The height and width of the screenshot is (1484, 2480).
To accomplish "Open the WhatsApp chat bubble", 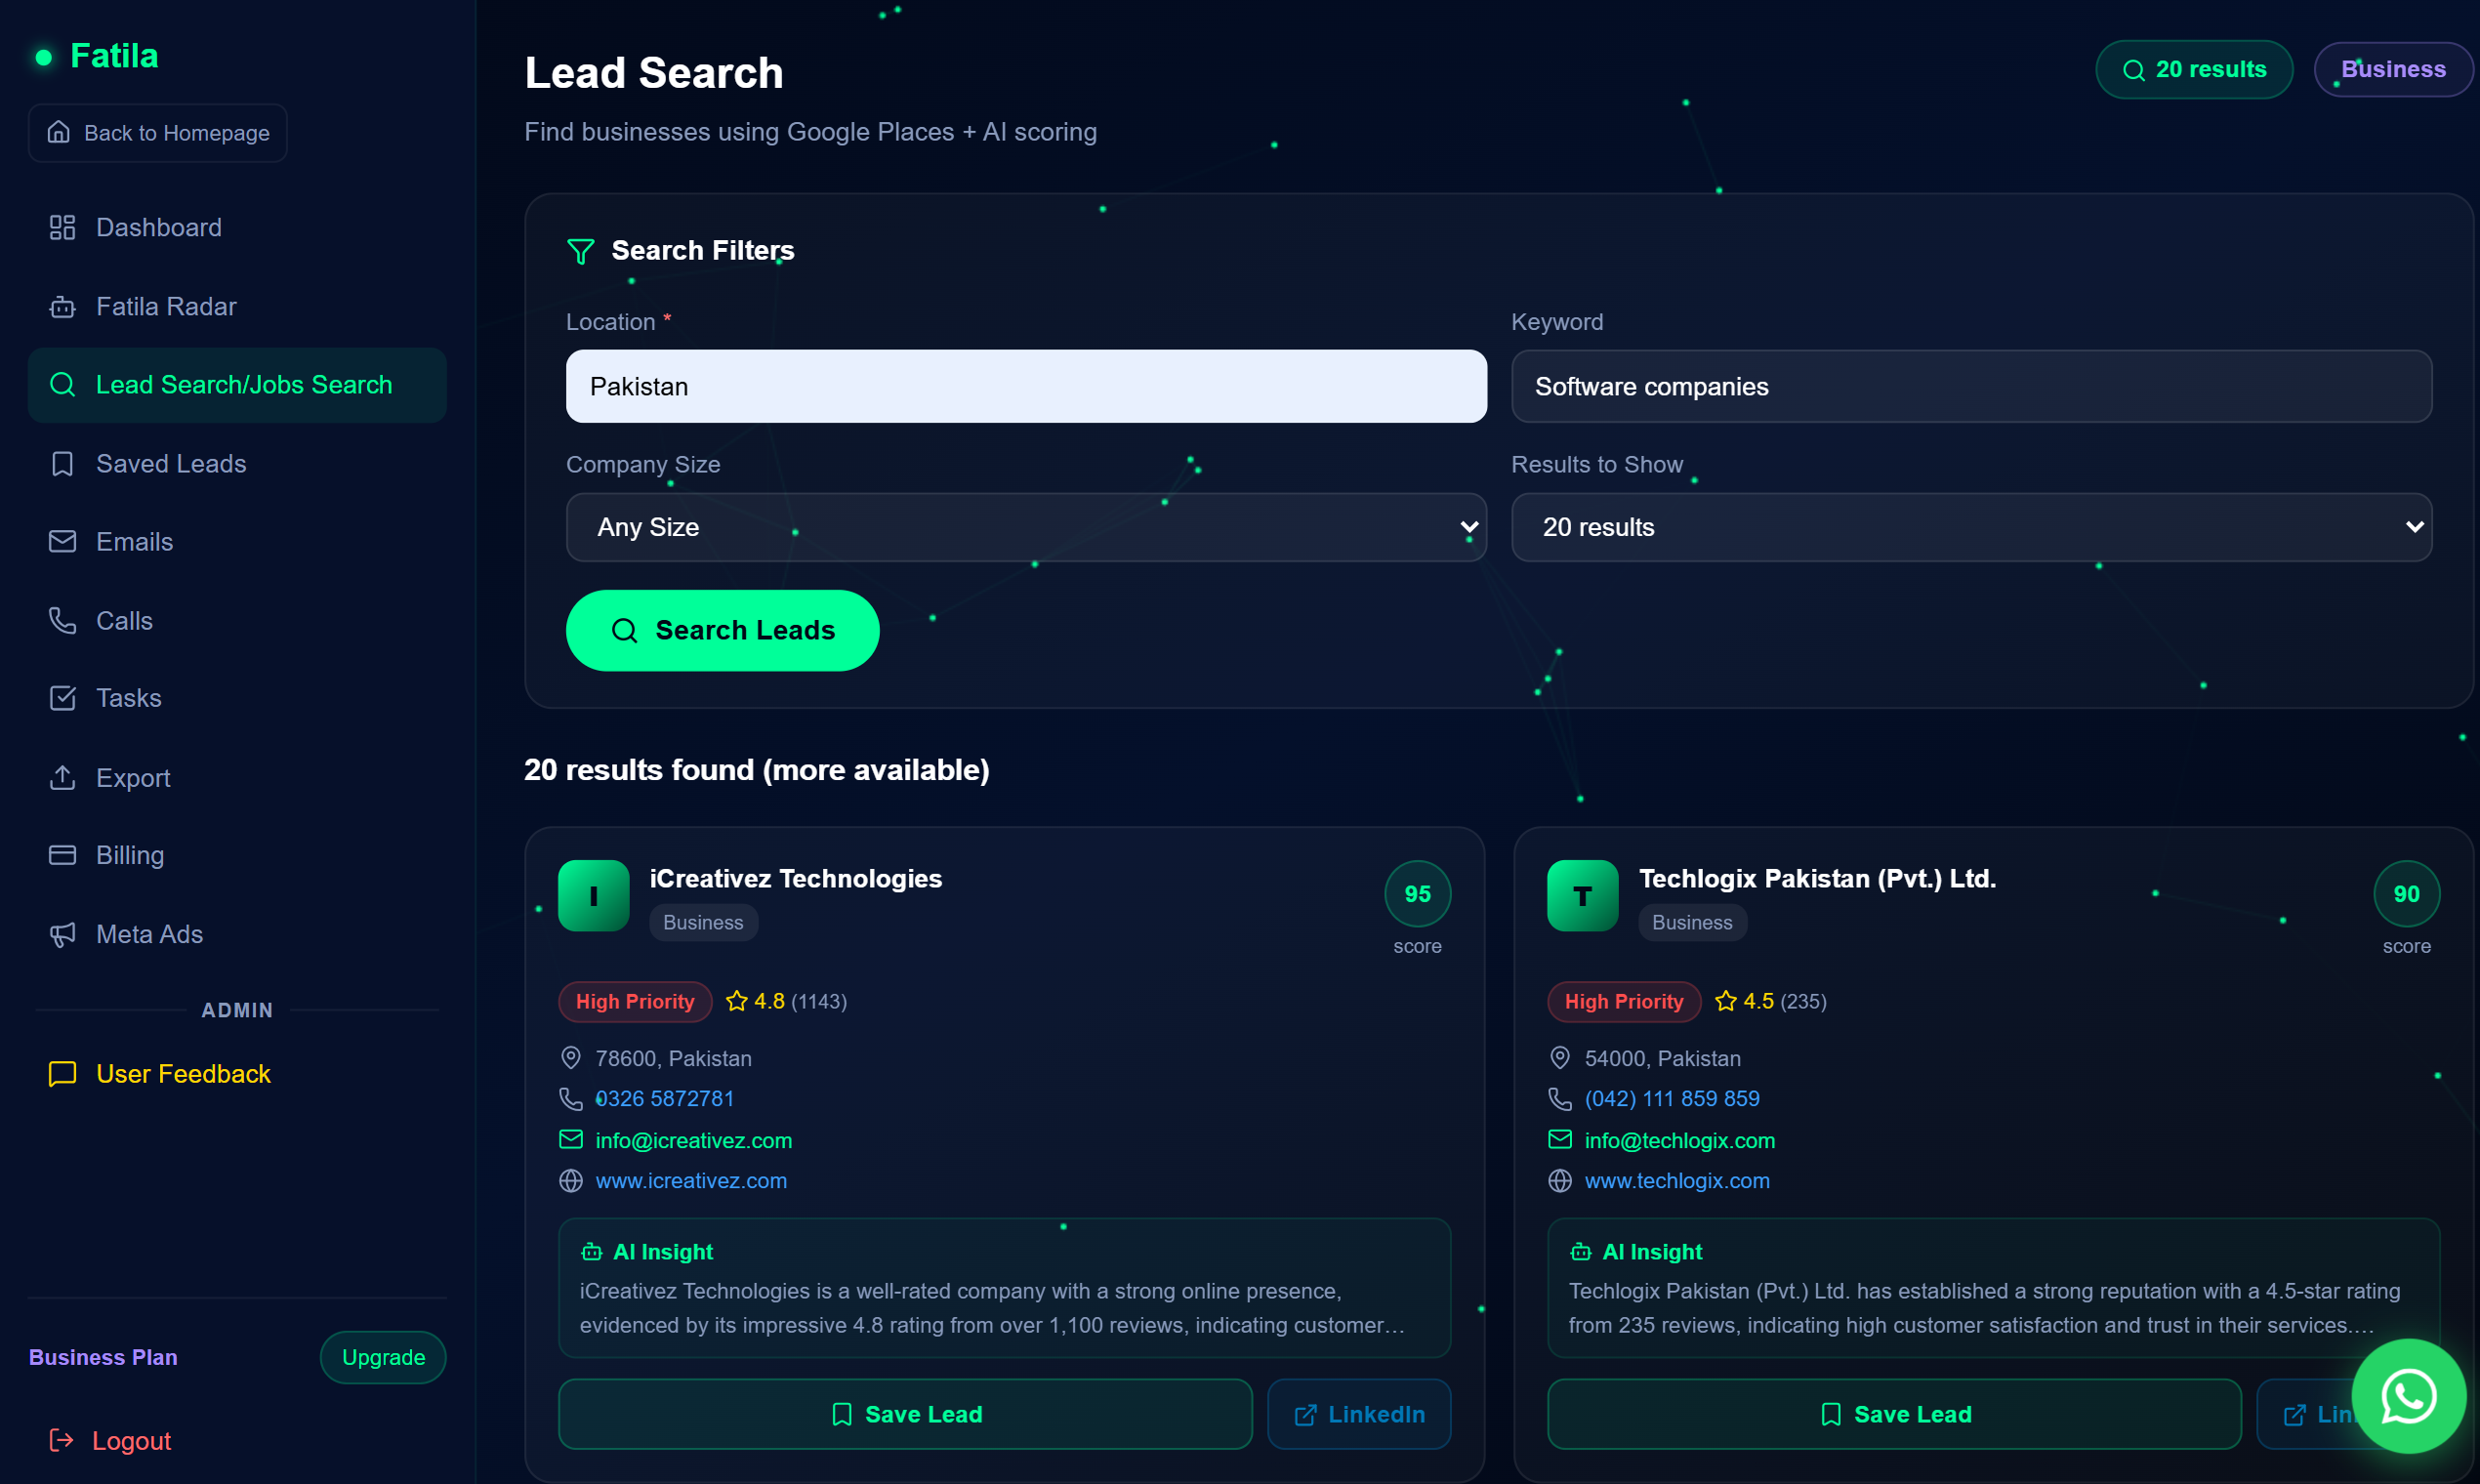I will tap(2408, 1396).
